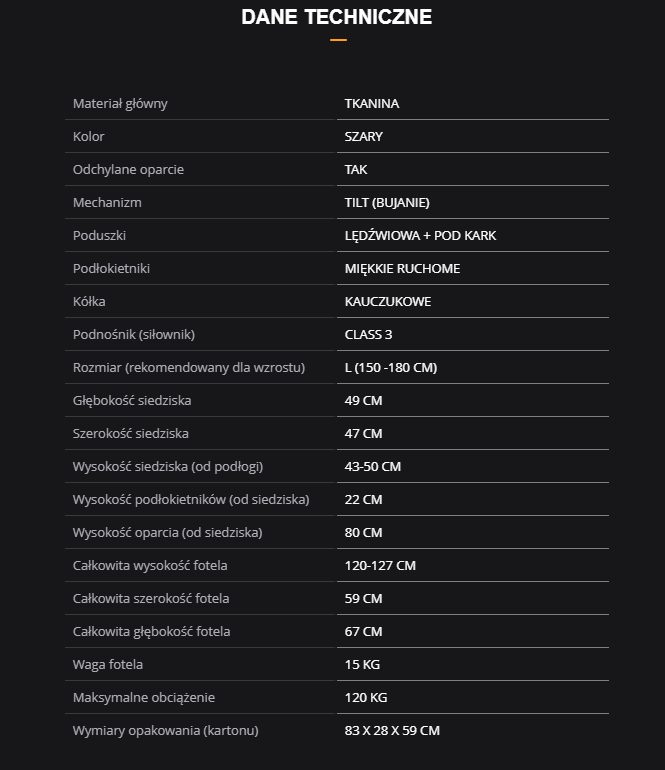Select the L (150 -180 CM) size value
This screenshot has height=770, width=665.
pos(391,368)
